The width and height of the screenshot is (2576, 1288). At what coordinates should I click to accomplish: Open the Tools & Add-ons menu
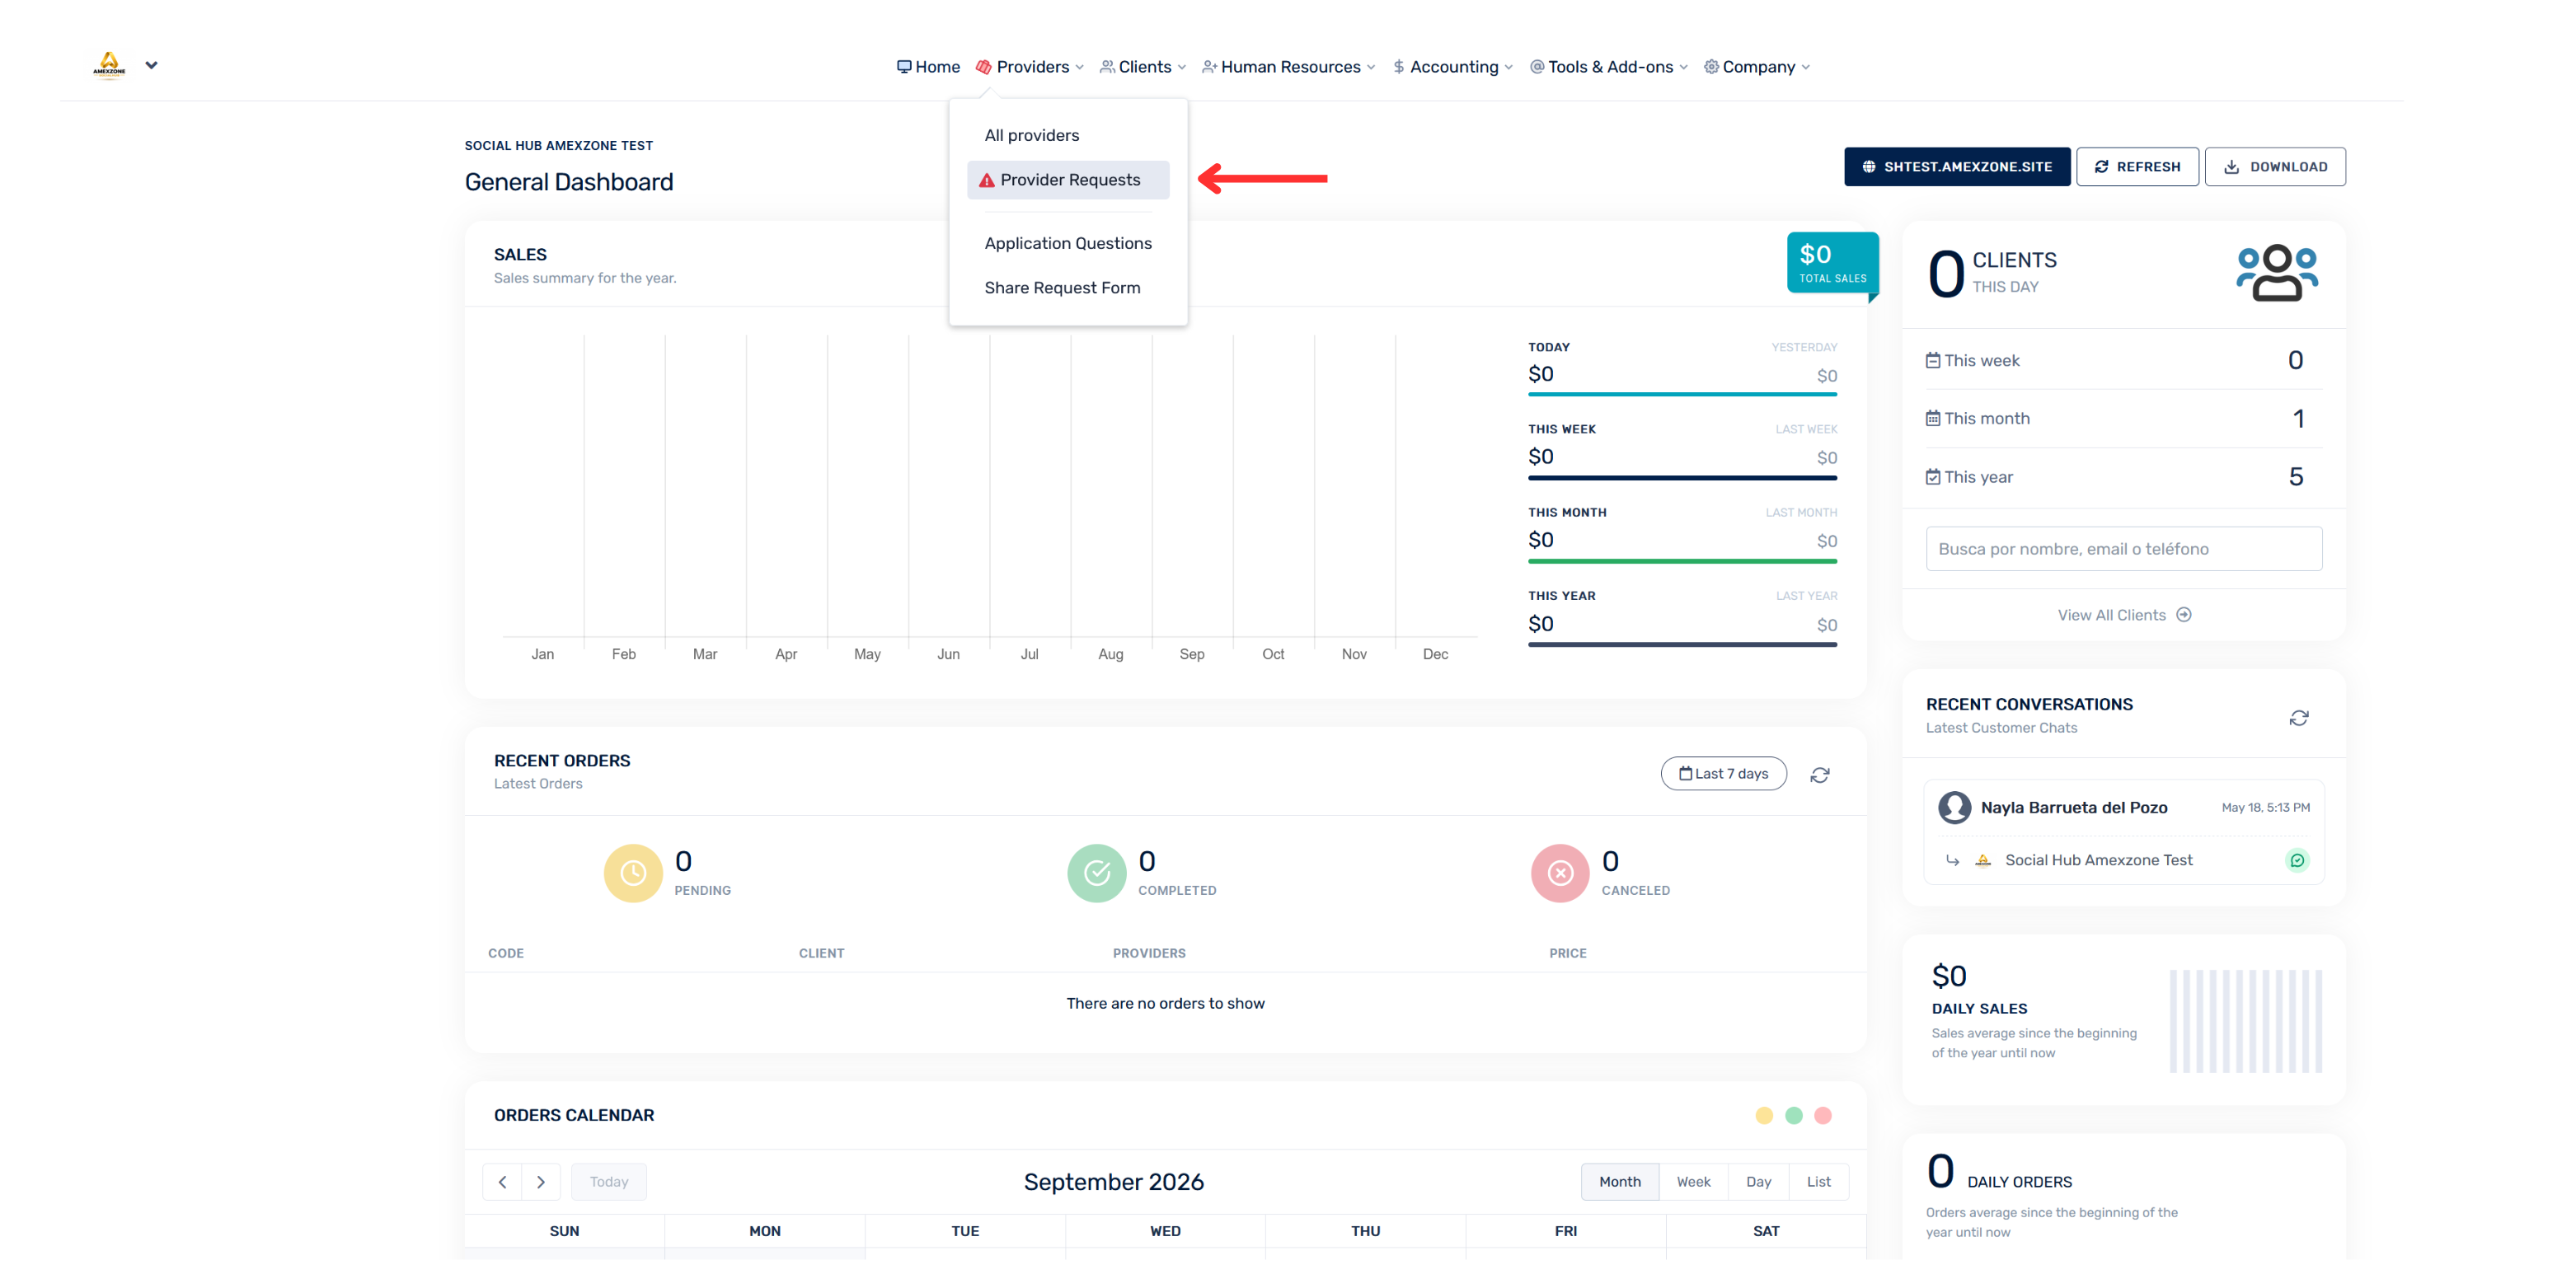1608,67
